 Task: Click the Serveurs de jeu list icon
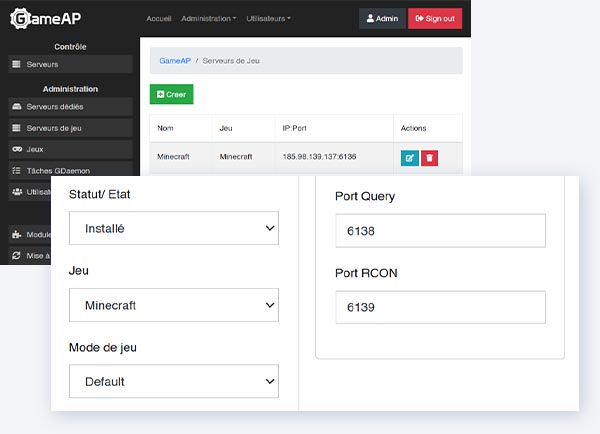click(16, 128)
